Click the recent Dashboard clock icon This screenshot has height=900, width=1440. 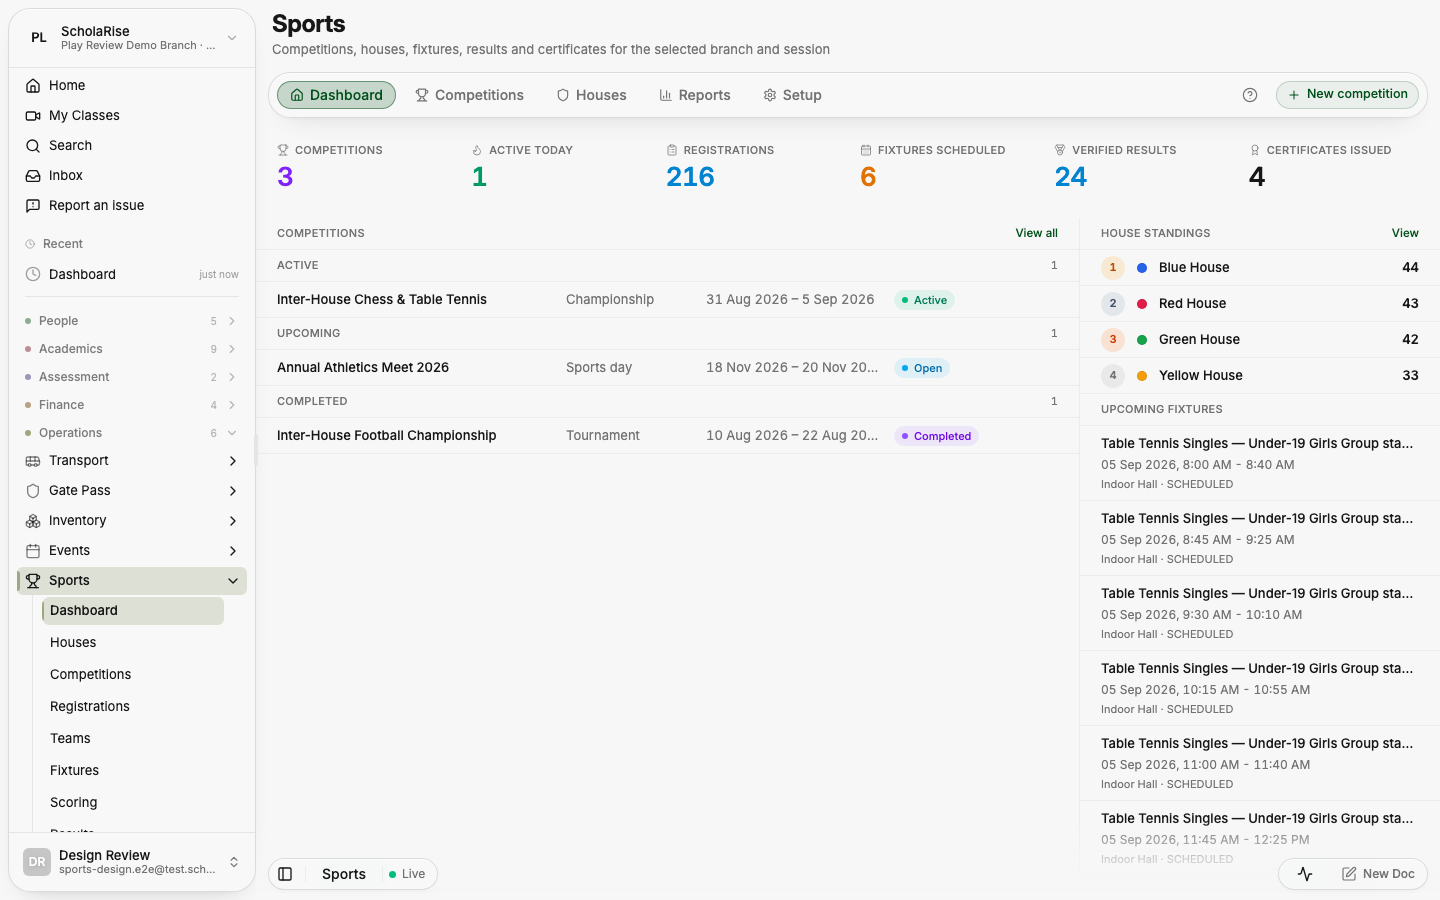pyautogui.click(x=33, y=274)
